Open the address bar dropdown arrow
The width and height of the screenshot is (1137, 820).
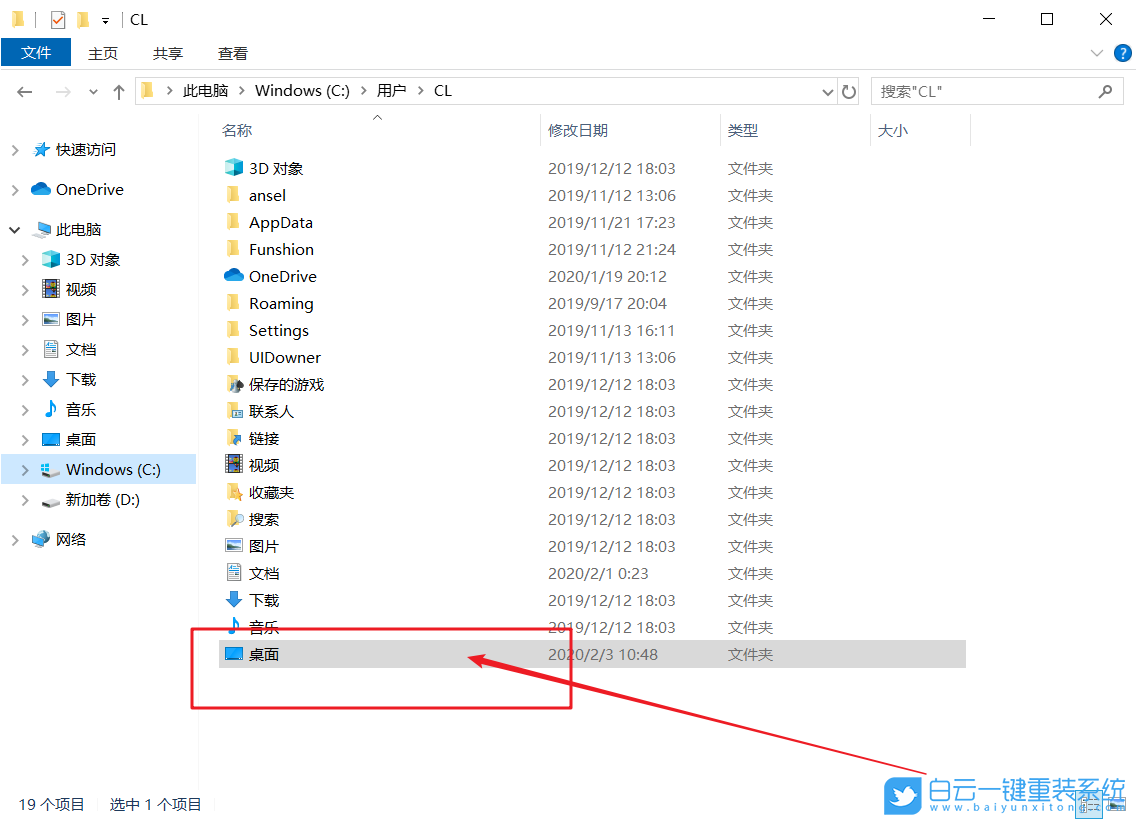click(827, 91)
